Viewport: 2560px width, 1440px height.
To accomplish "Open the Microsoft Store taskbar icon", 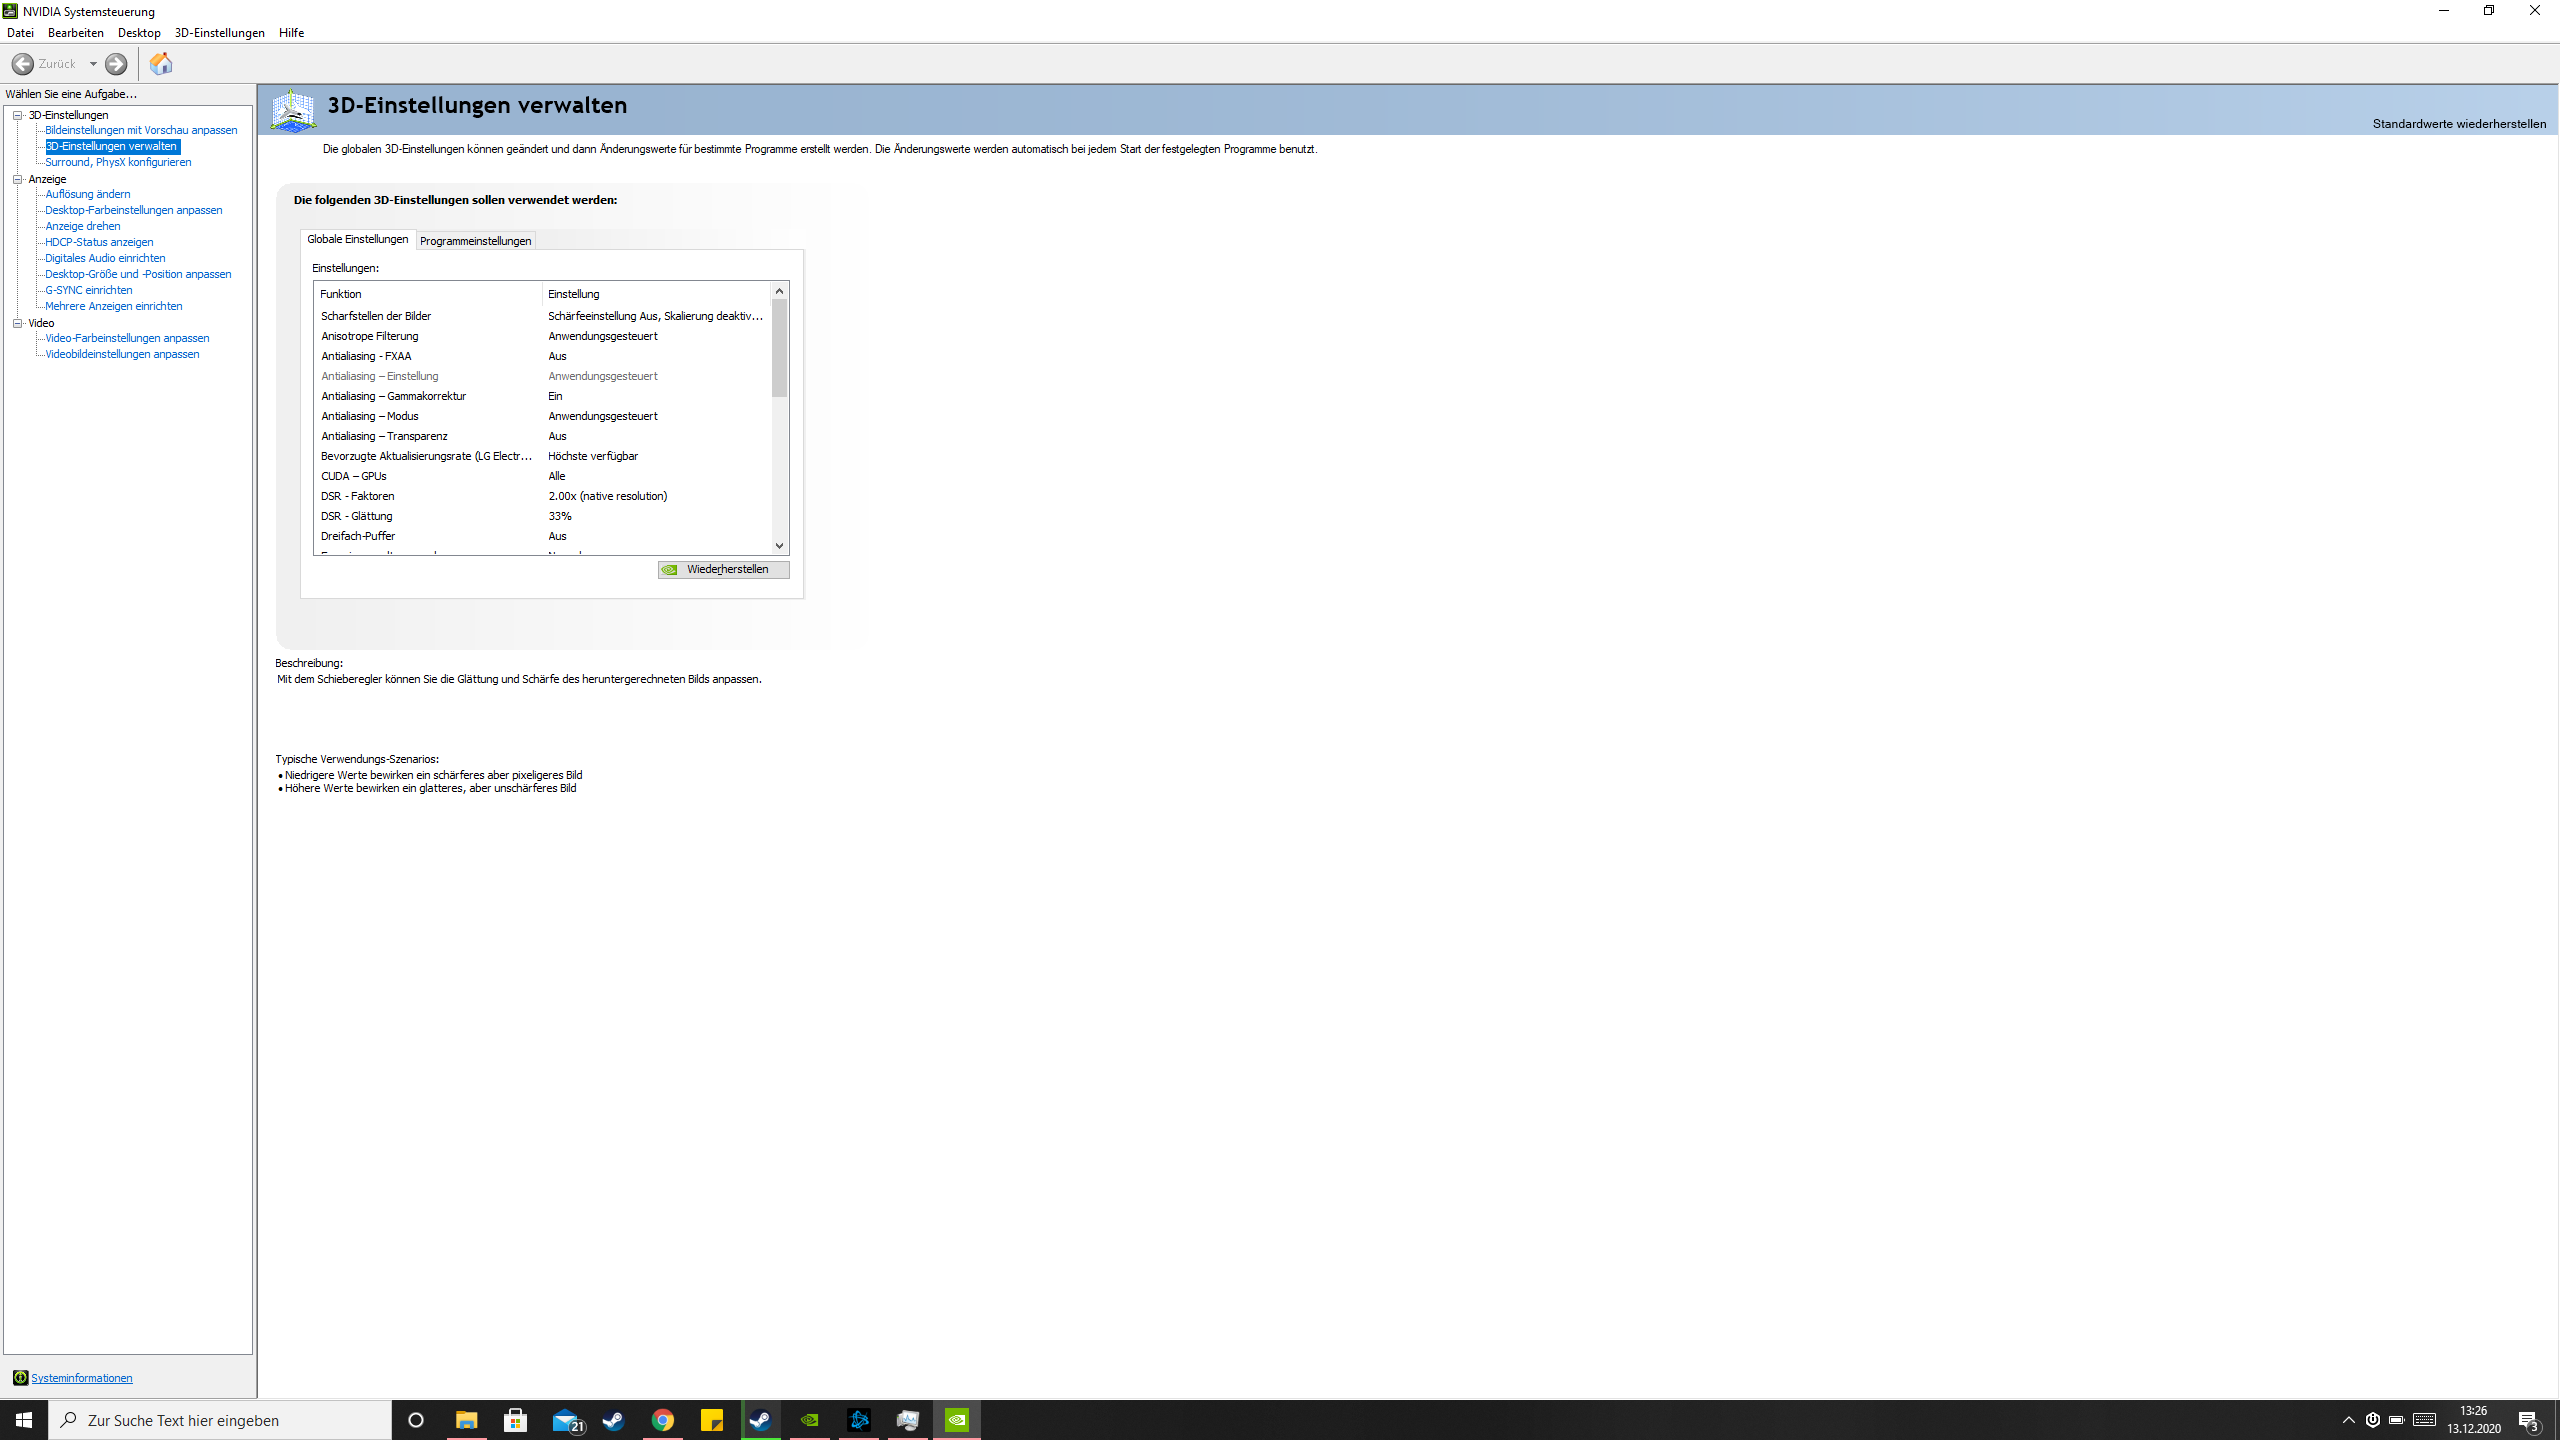I will [x=516, y=1420].
